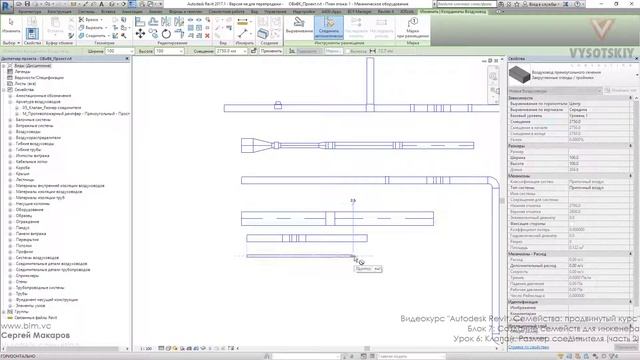Image resolution: width=640 pixels, height=360 pixels.
Task: Click the drawing view horizontal scrollbar
Action: coord(367,349)
